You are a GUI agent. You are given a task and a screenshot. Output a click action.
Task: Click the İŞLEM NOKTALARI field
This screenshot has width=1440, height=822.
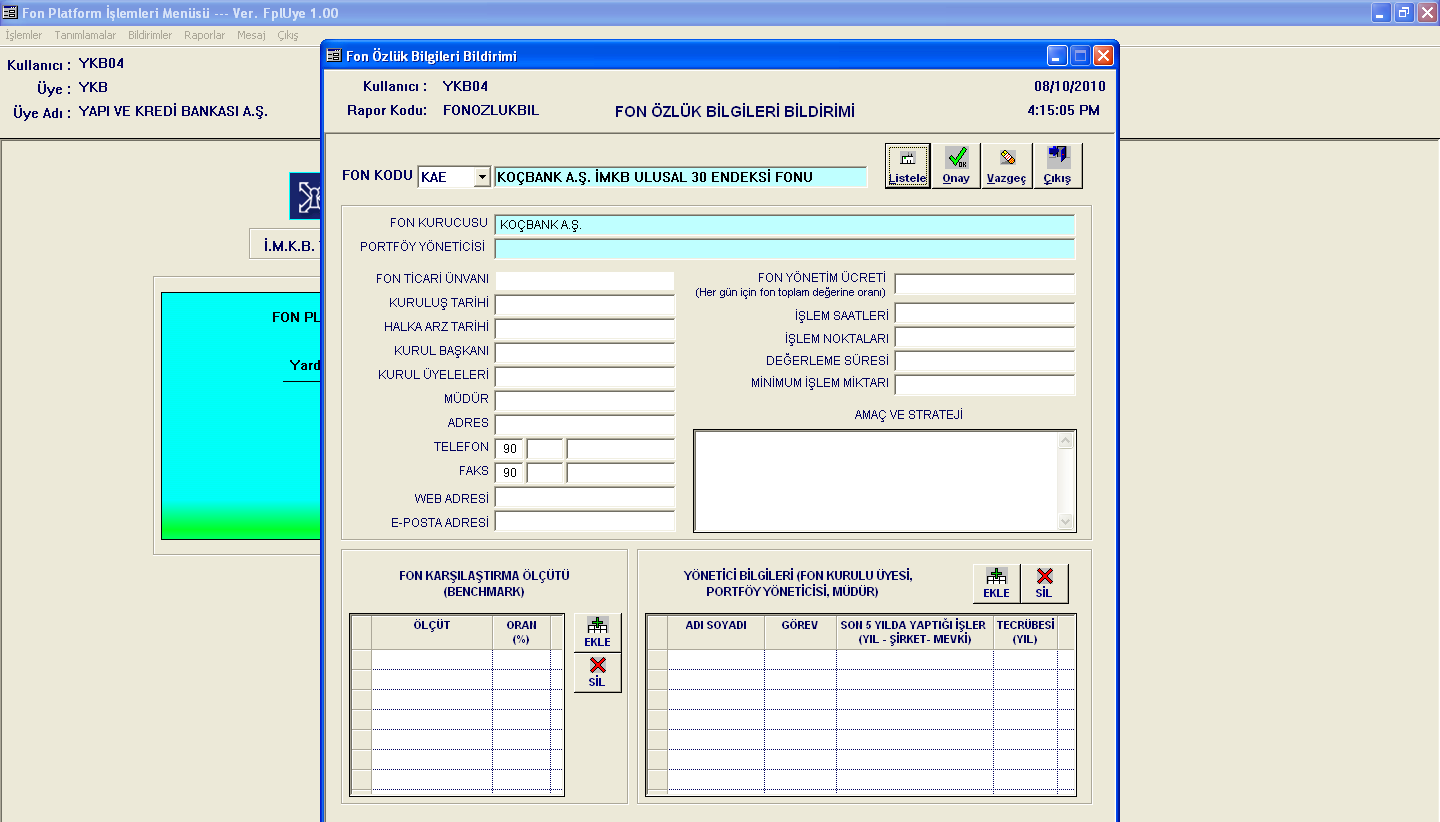[x=985, y=338]
